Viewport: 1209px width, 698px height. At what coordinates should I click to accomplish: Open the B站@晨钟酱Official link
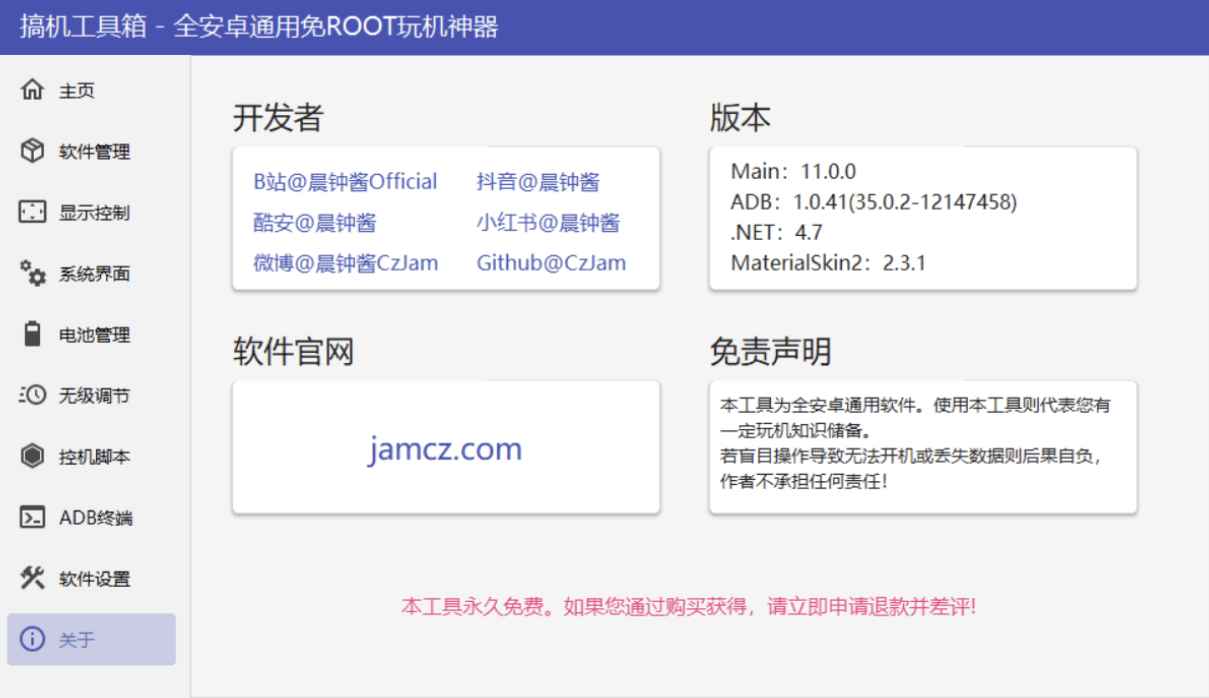pyautogui.click(x=345, y=180)
